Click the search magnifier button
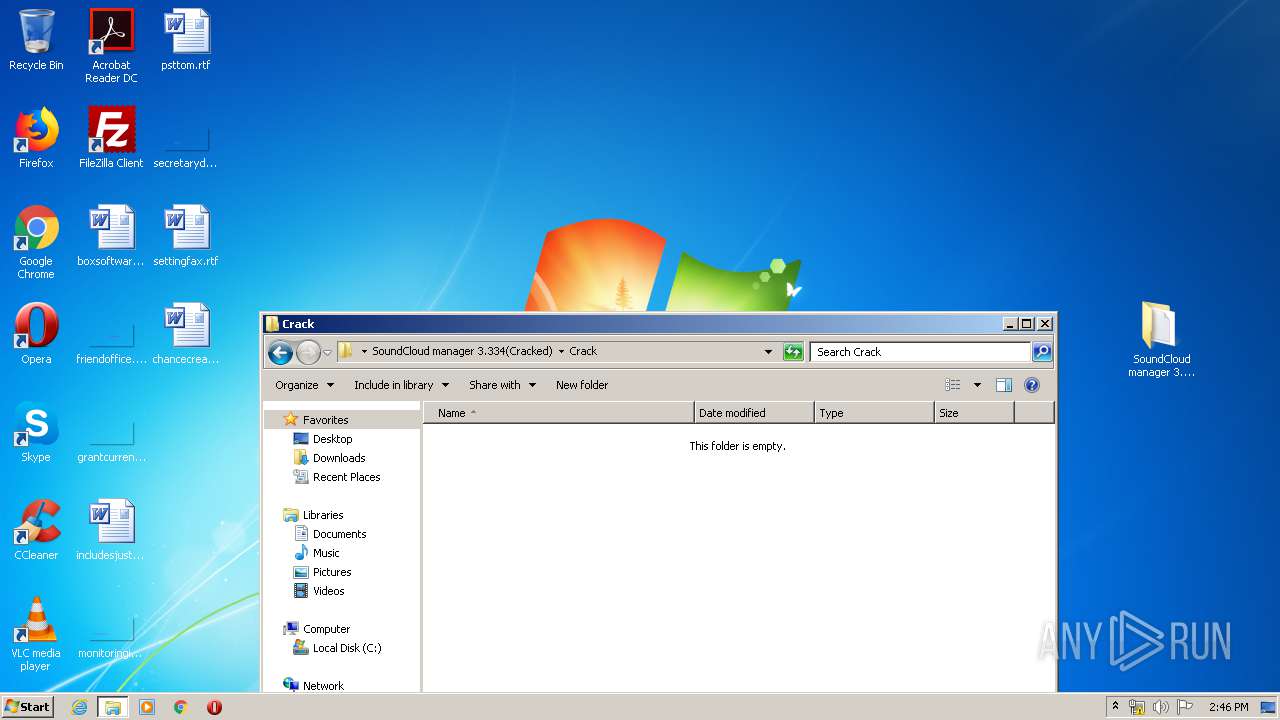1280x720 pixels. [x=1041, y=352]
